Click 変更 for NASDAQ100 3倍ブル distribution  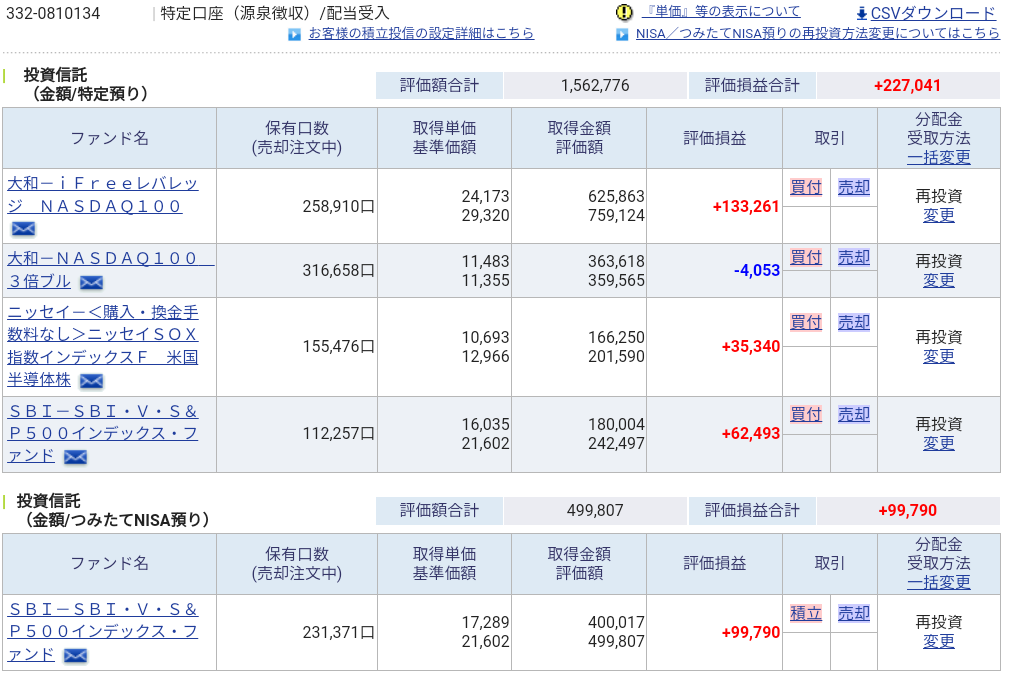938,280
